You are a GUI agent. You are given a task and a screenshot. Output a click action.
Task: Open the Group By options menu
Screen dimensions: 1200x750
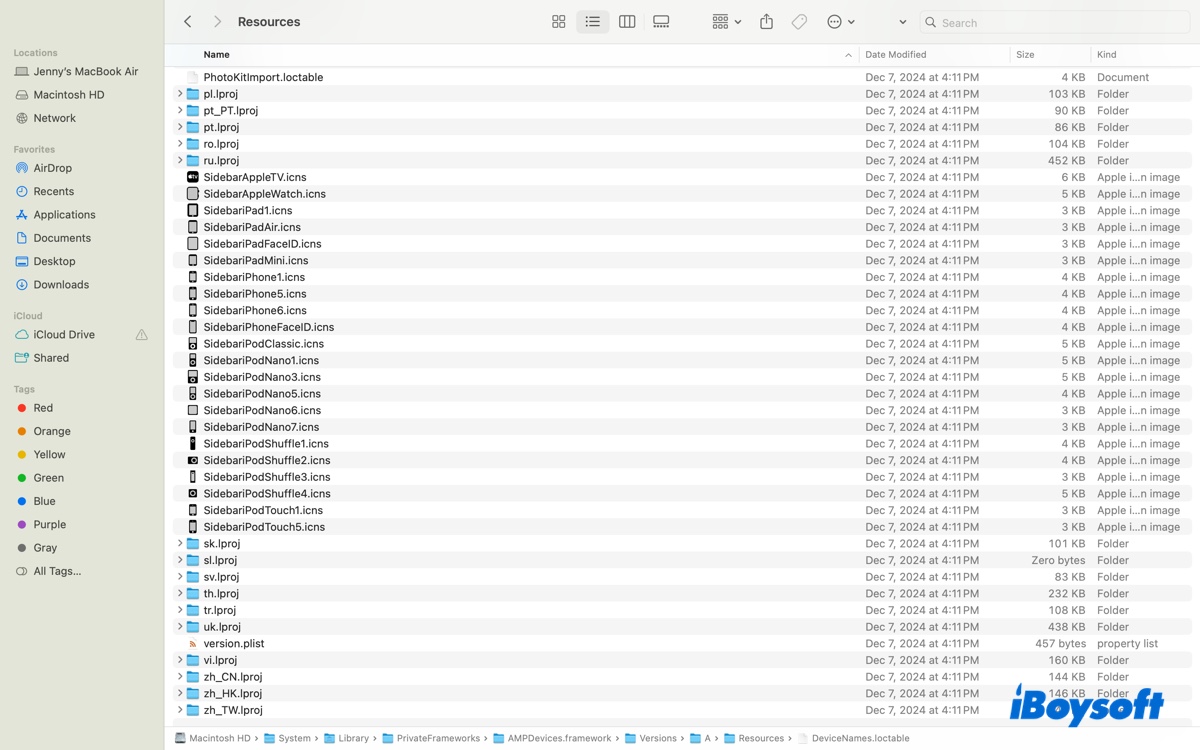click(x=727, y=22)
